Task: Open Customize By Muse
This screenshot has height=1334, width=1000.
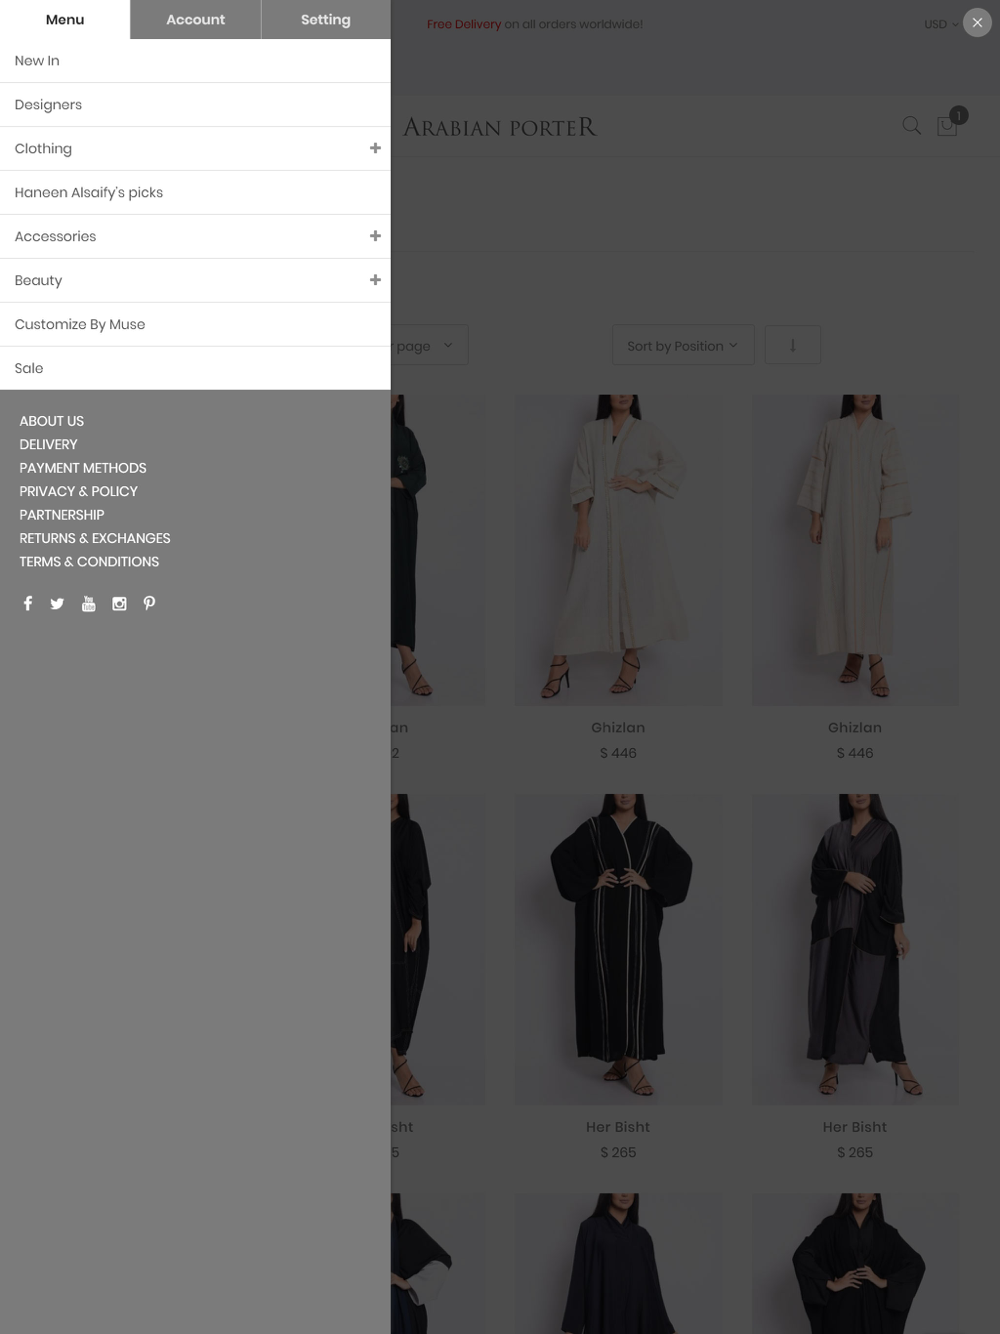Action: pyautogui.click(x=195, y=325)
